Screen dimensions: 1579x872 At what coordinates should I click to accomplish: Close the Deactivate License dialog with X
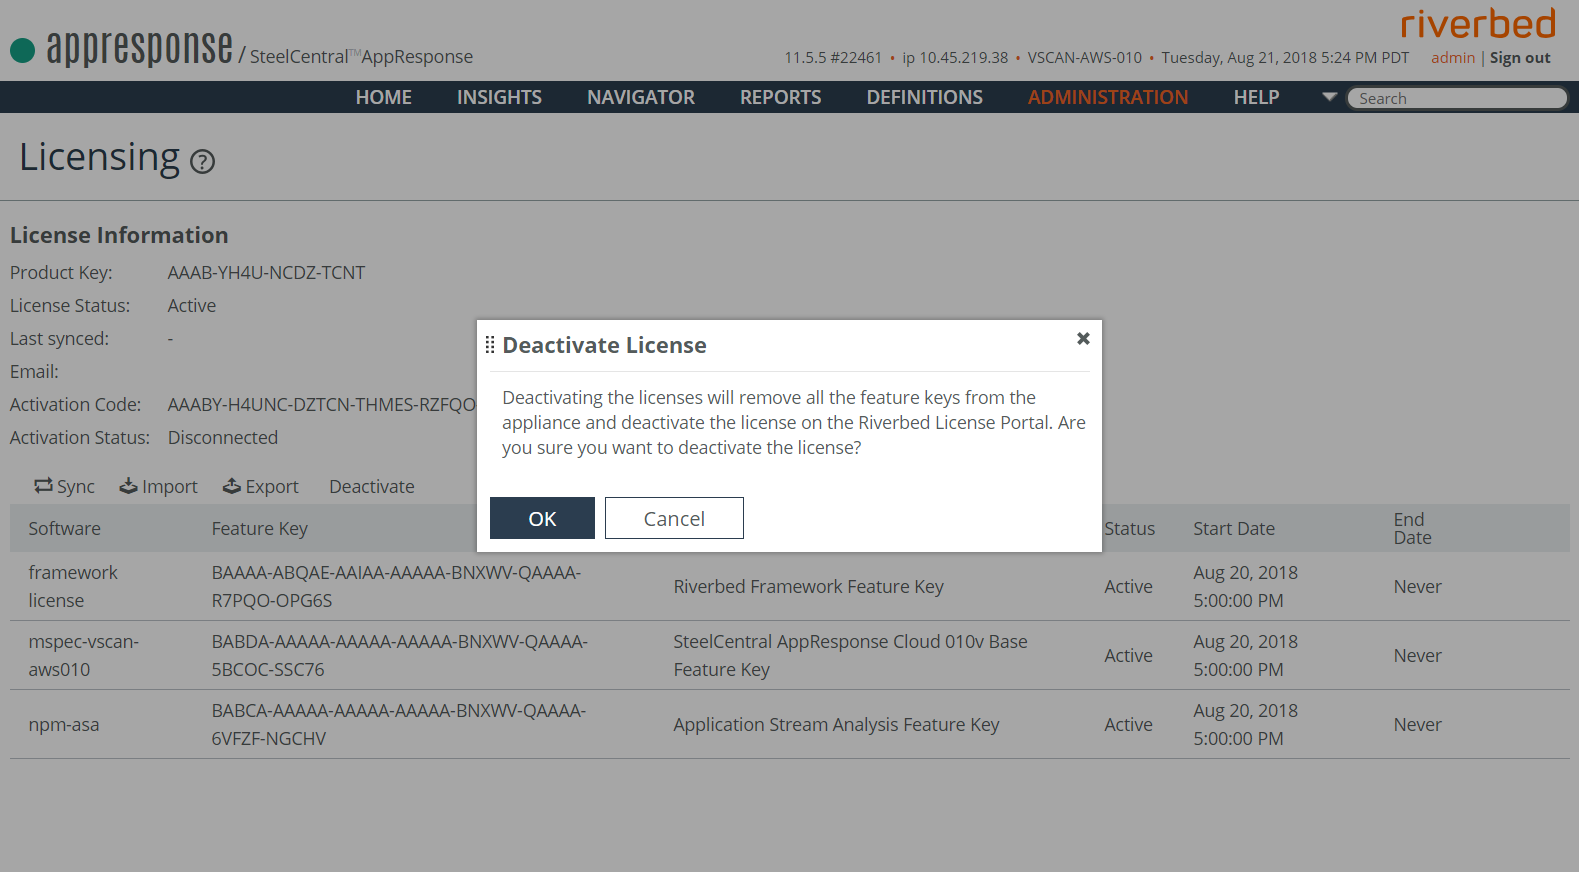(x=1083, y=339)
